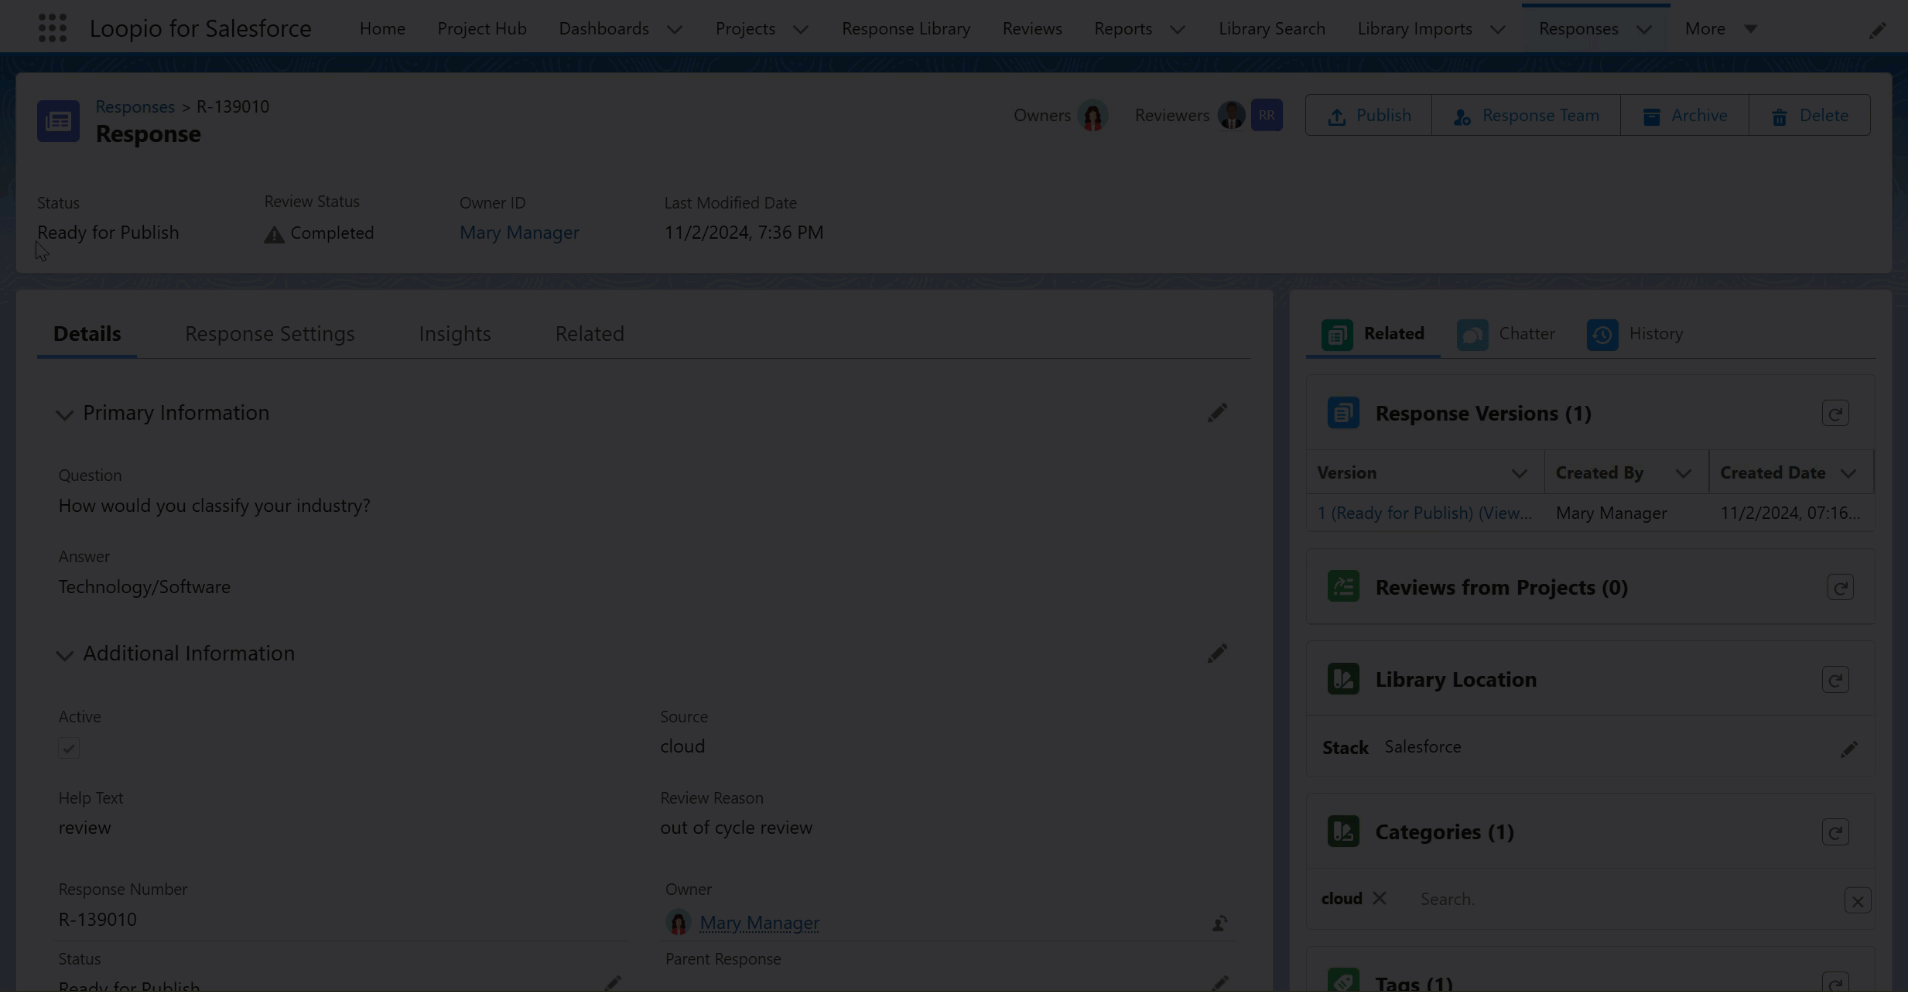
Task: Open Mary Manager link under Owner ID
Action: [x=519, y=233]
